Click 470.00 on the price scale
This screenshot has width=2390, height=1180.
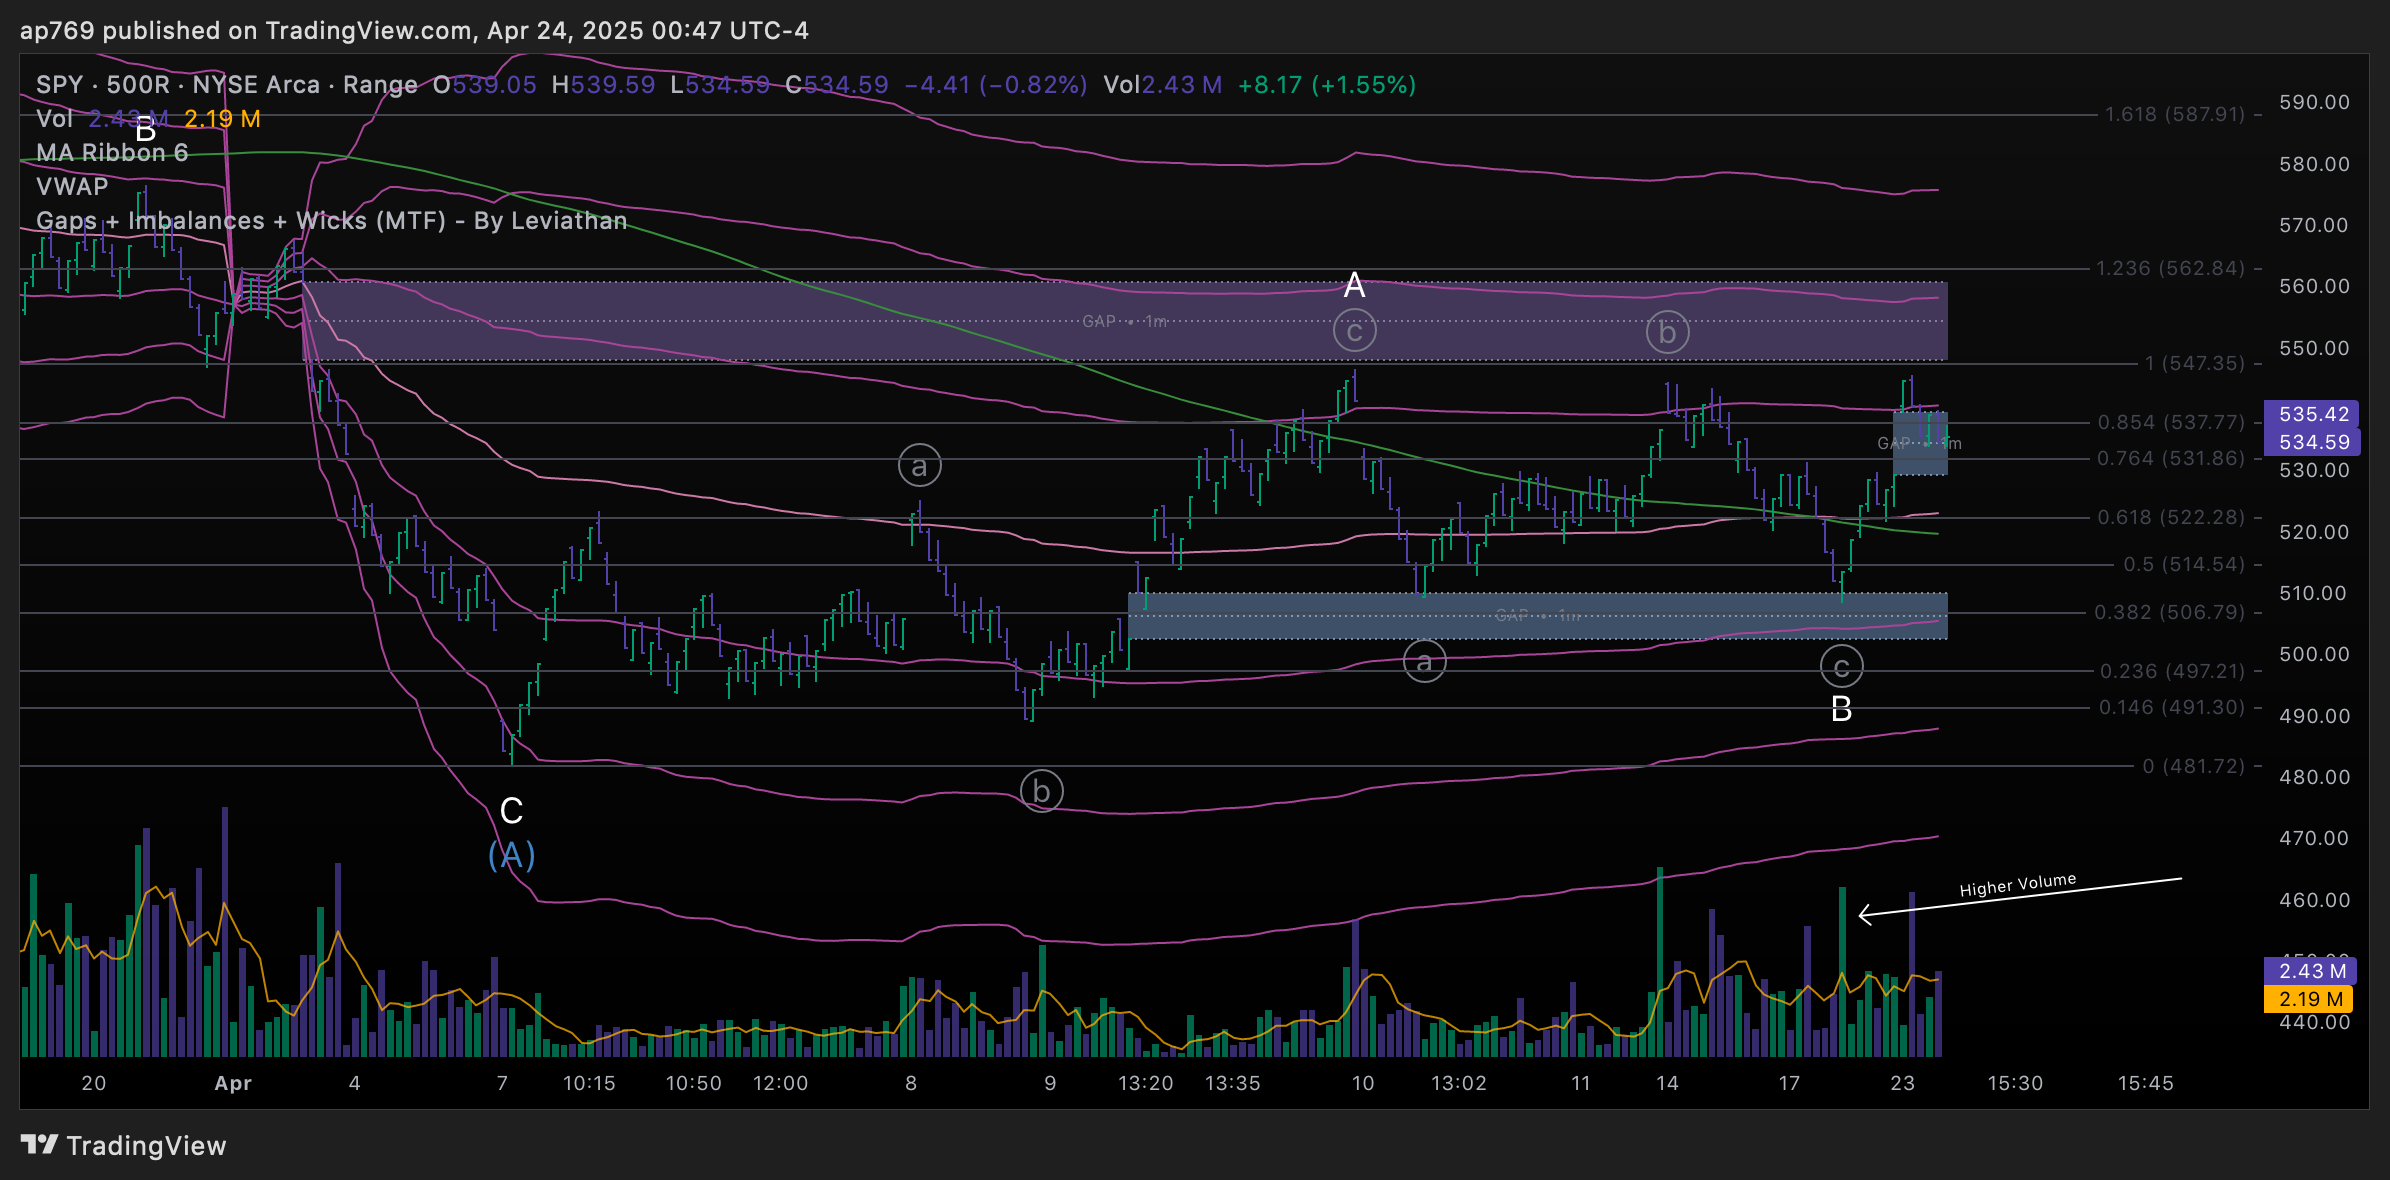click(2314, 838)
